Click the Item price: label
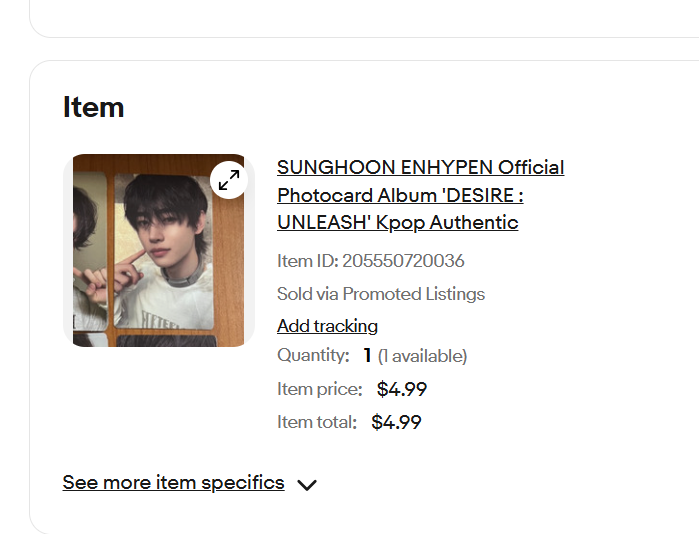699x534 pixels. (320, 389)
